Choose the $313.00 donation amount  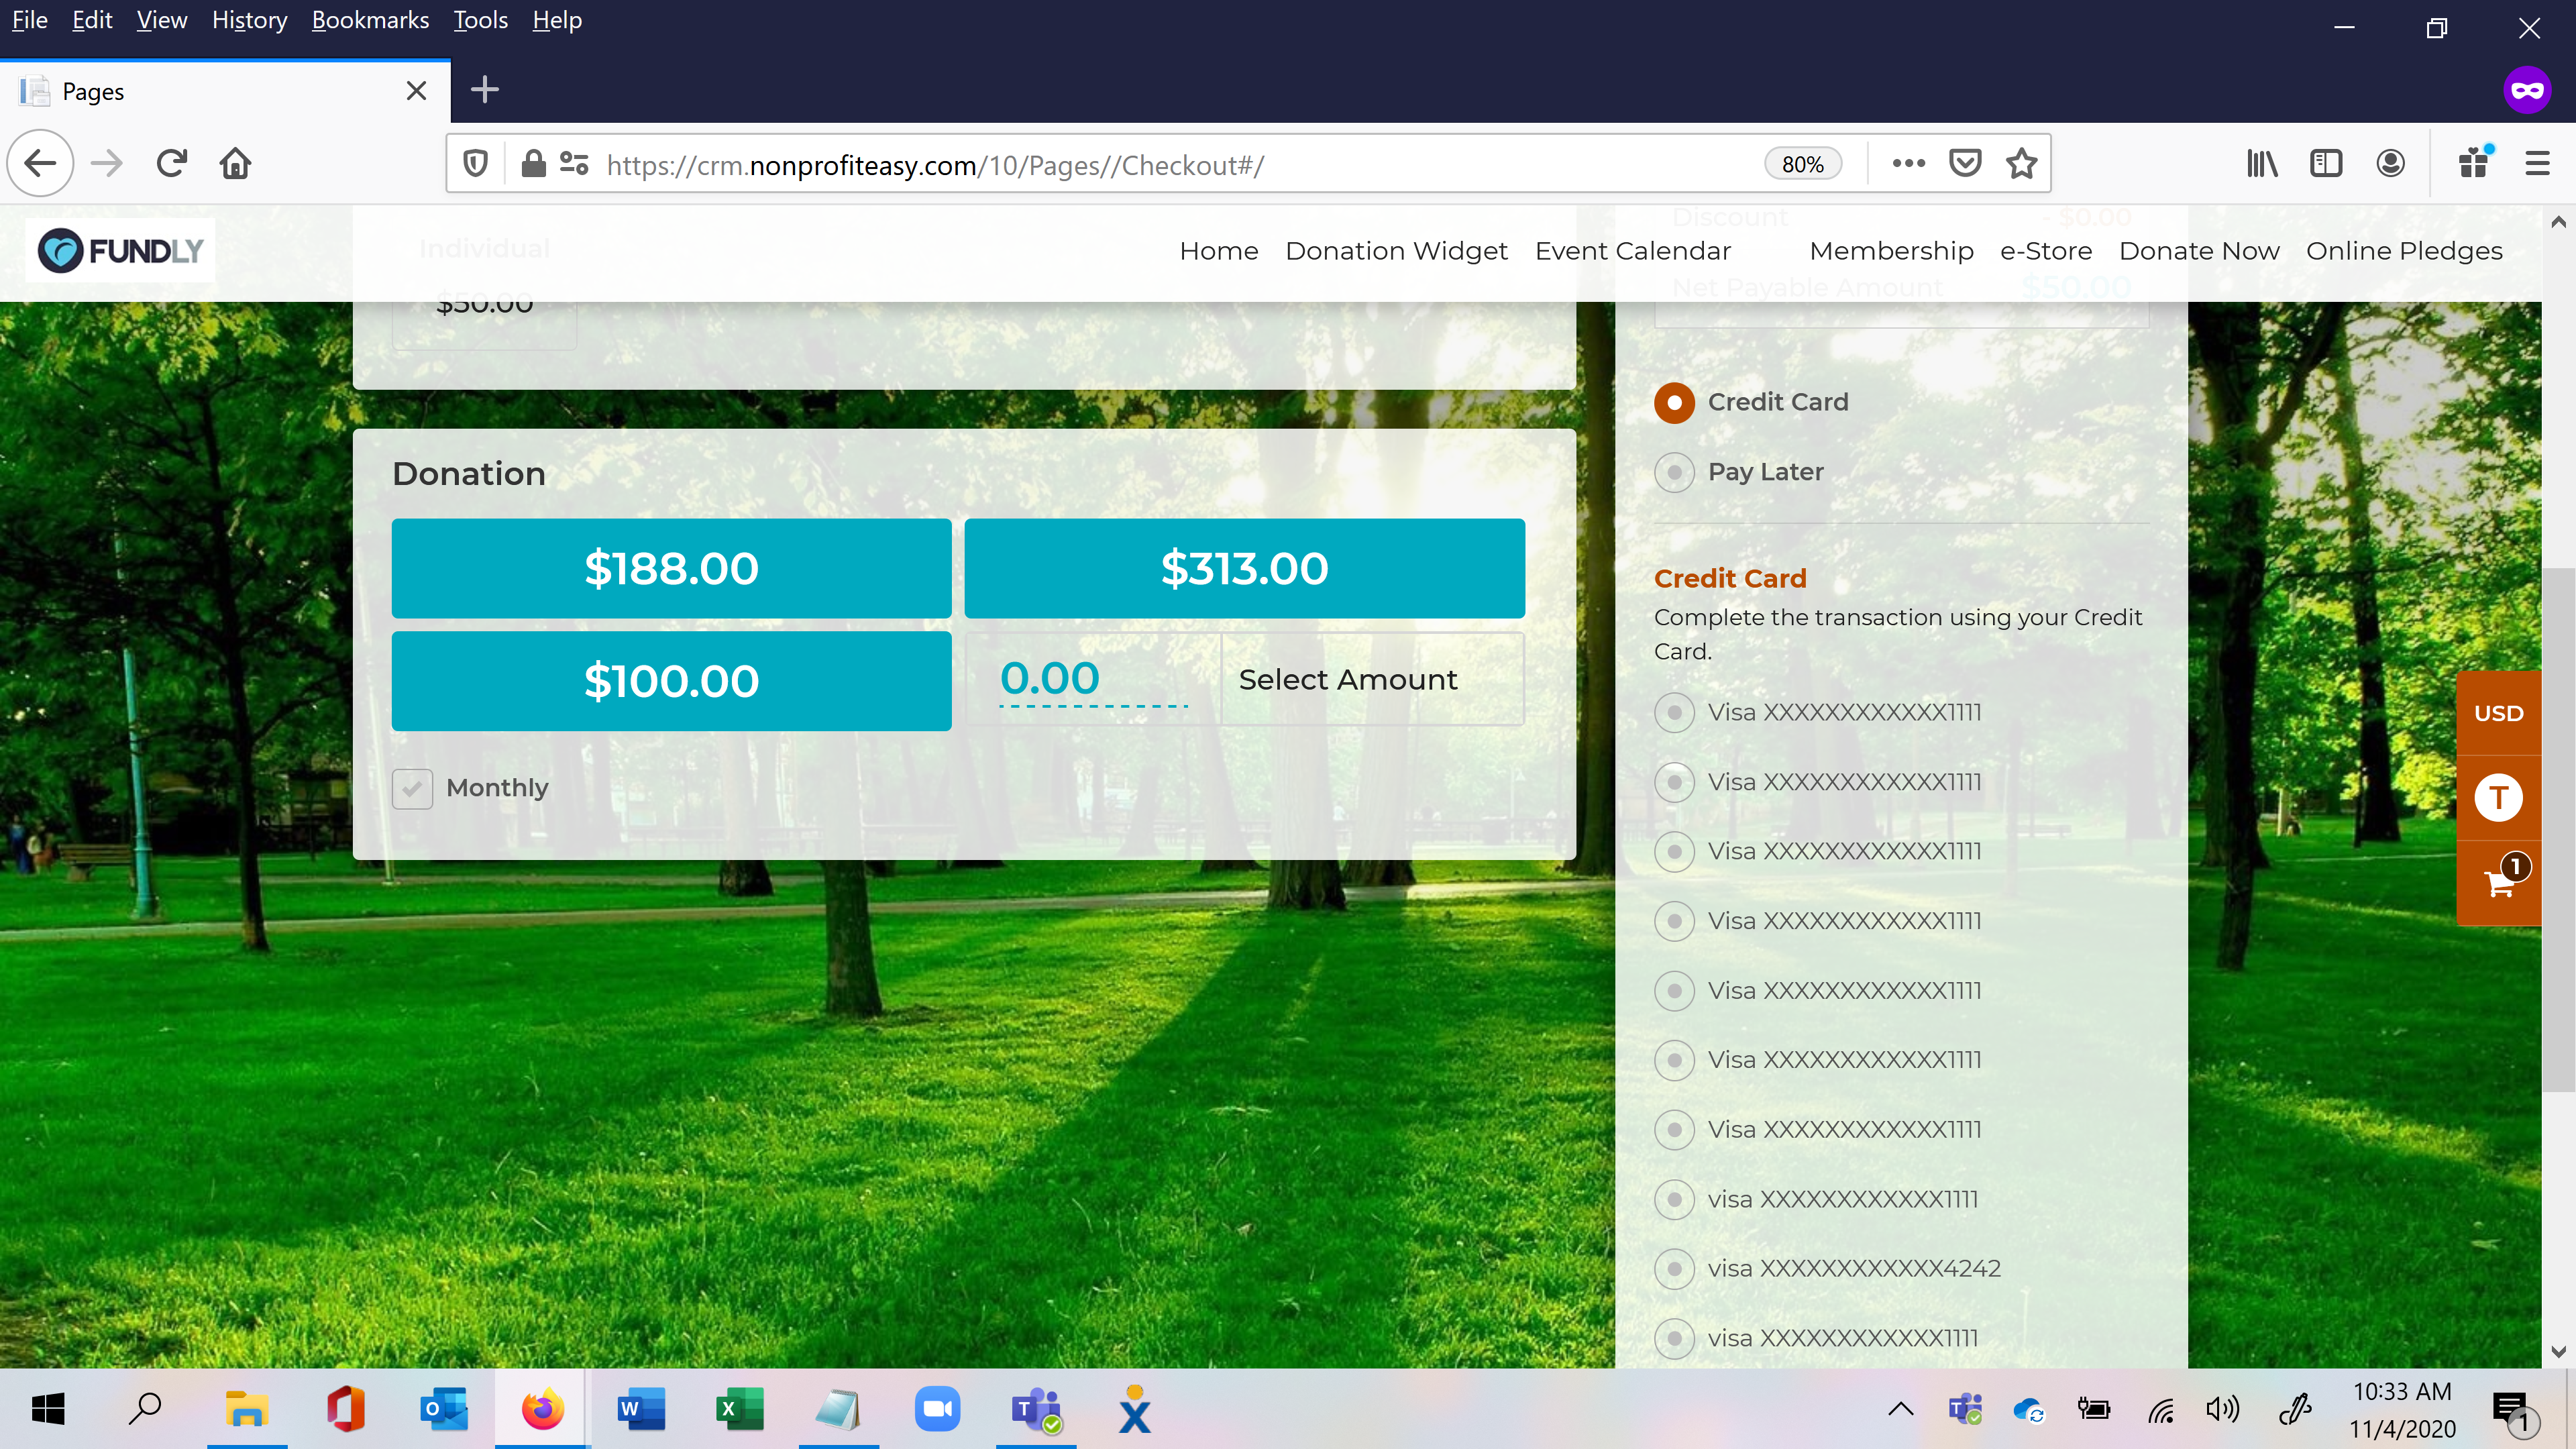pyautogui.click(x=1244, y=568)
